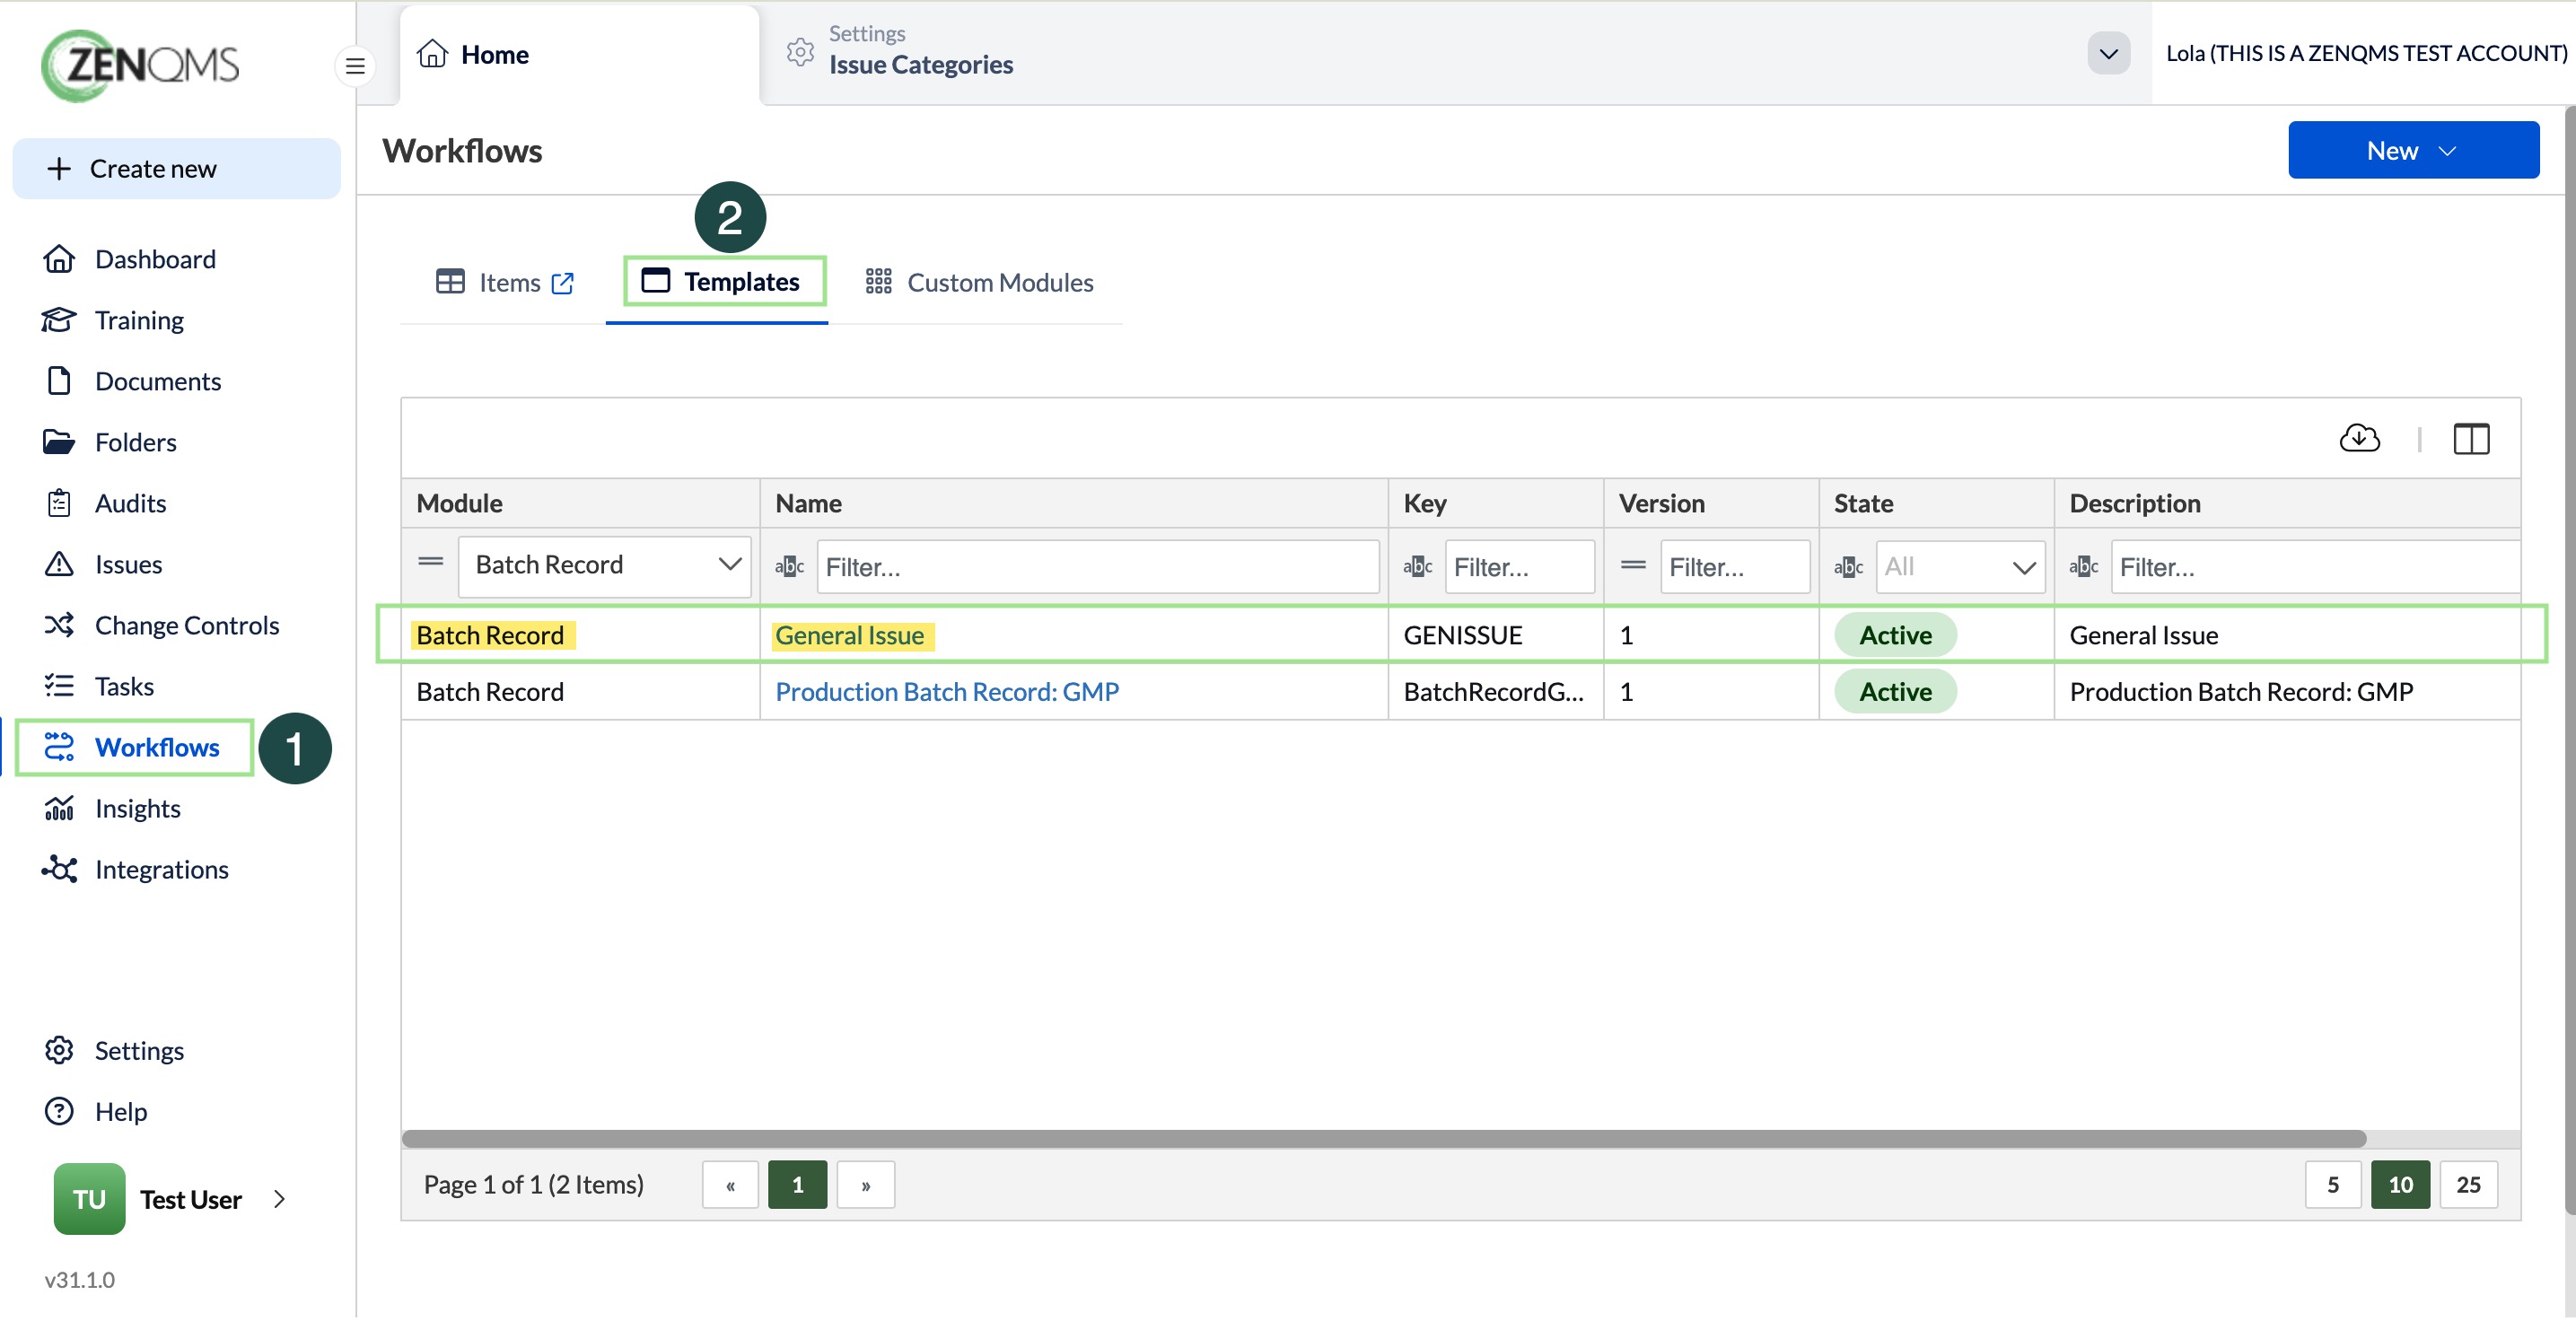
Task: Expand the Test User menu chevron
Action: click(279, 1200)
